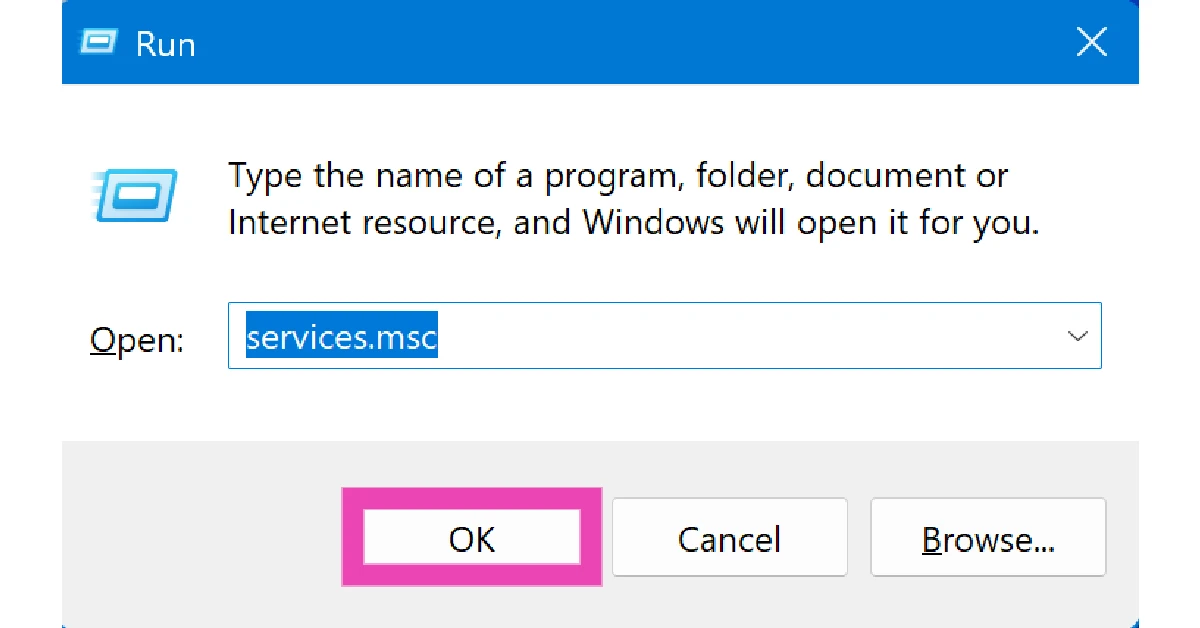Click the underlined O in Open

pyautogui.click(x=103, y=340)
